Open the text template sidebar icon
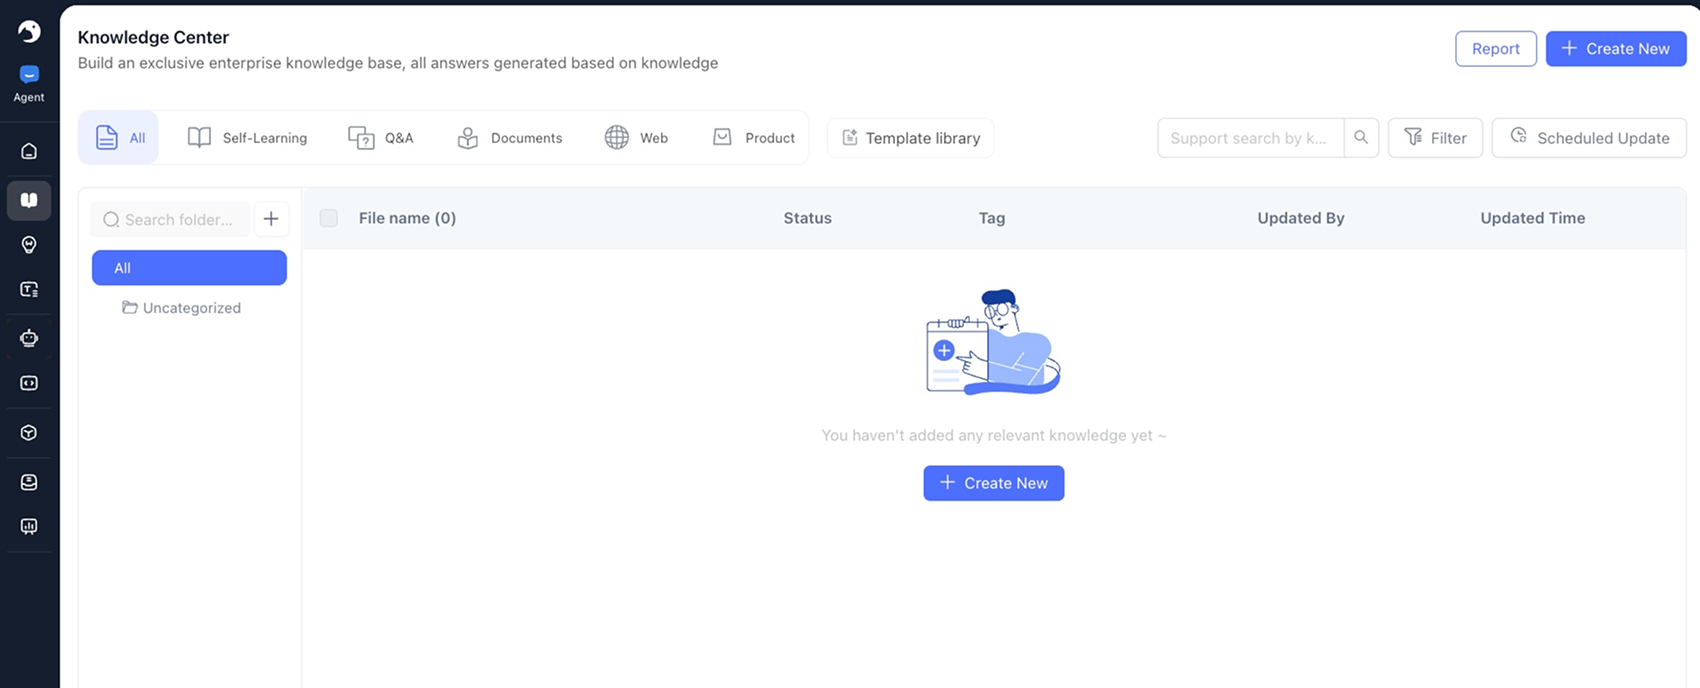Viewport: 1700px width, 688px height. (x=29, y=290)
